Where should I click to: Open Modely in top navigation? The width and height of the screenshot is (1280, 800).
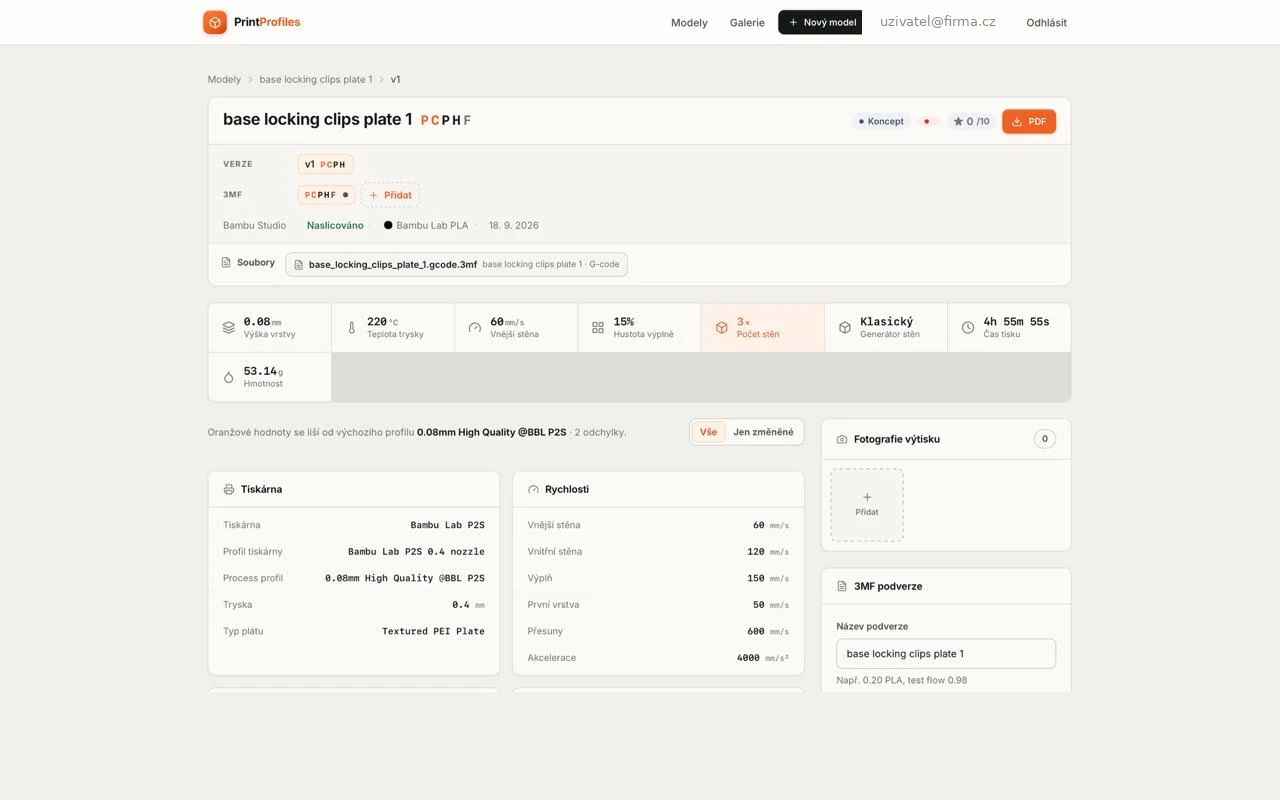(689, 22)
